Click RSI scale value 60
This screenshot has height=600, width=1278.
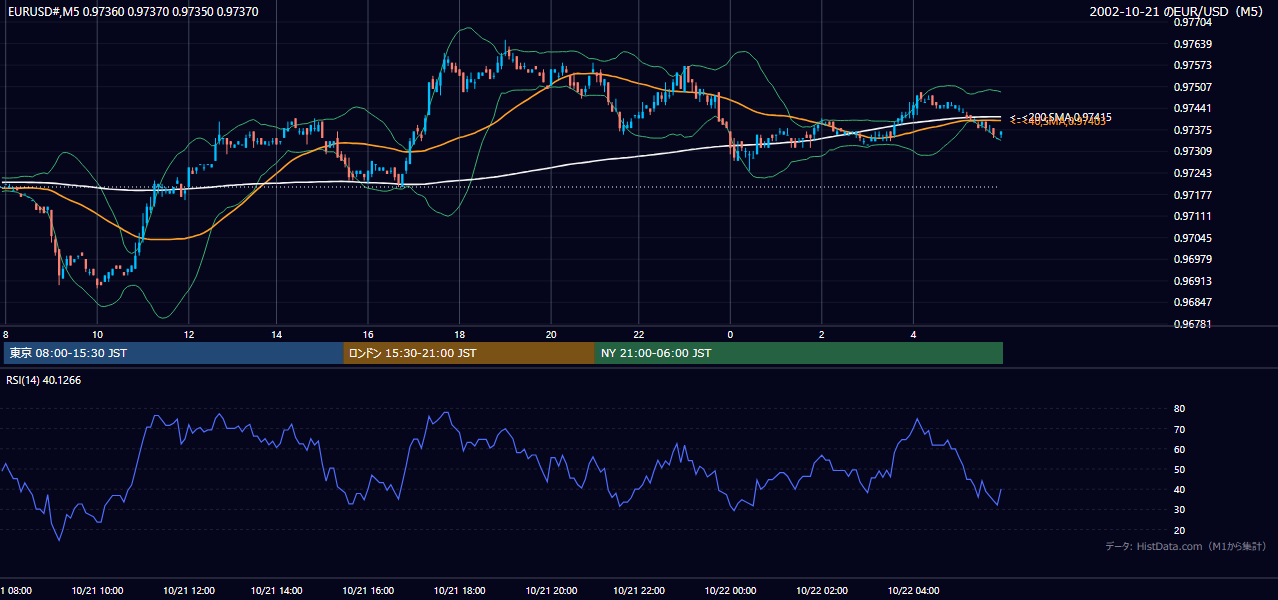pos(1179,449)
